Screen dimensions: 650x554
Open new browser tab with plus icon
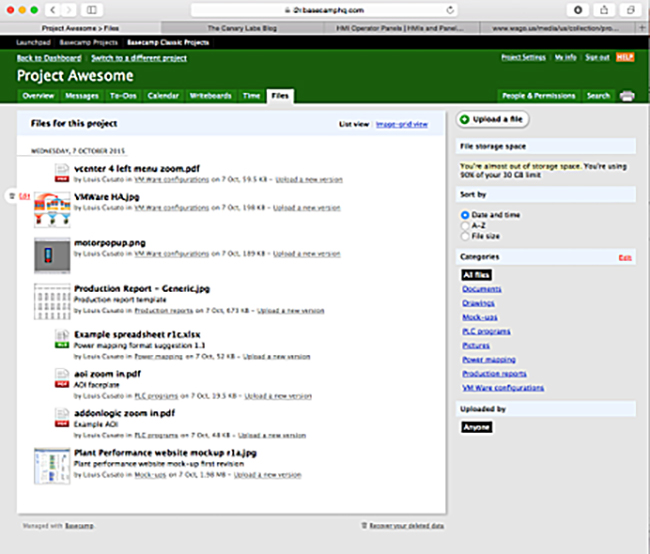[x=641, y=28]
